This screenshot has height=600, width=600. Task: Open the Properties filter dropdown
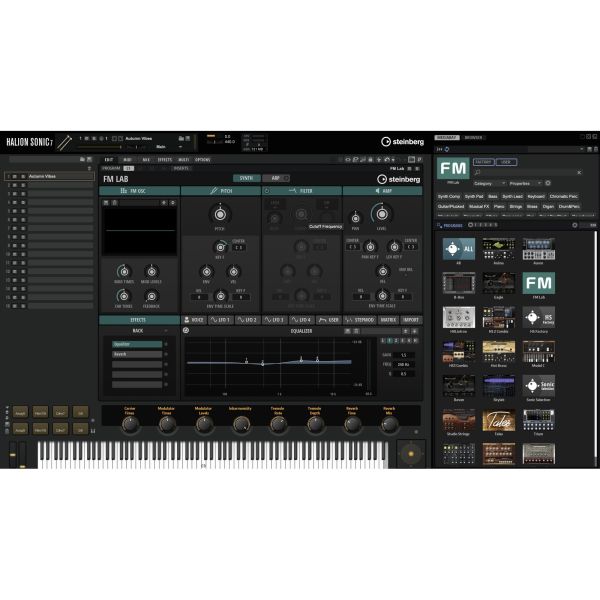click(x=525, y=184)
